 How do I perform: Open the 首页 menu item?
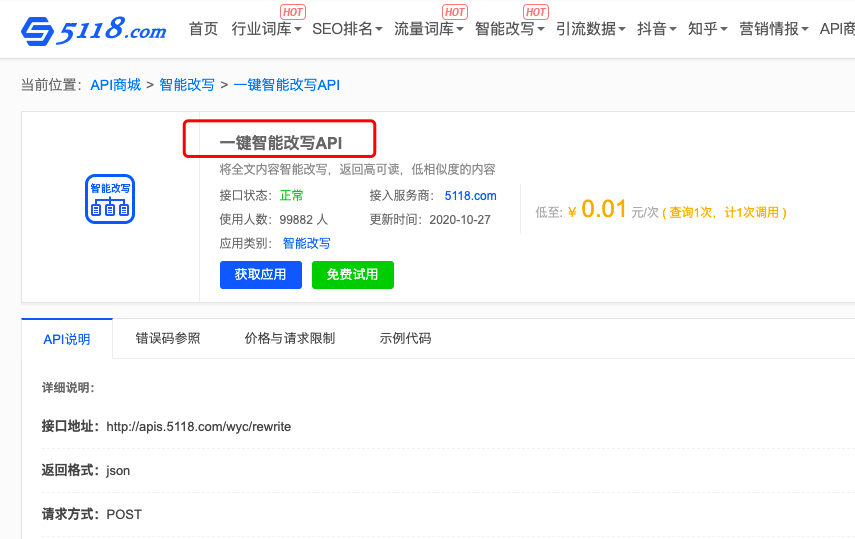(x=203, y=29)
